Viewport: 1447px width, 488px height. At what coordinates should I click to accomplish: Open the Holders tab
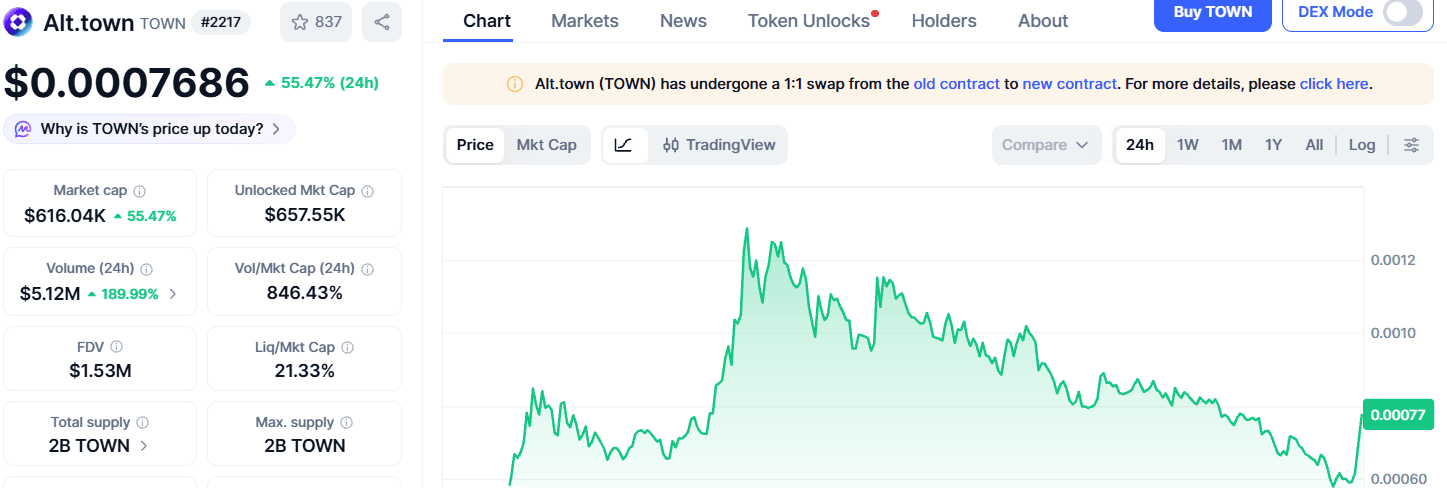tap(944, 21)
